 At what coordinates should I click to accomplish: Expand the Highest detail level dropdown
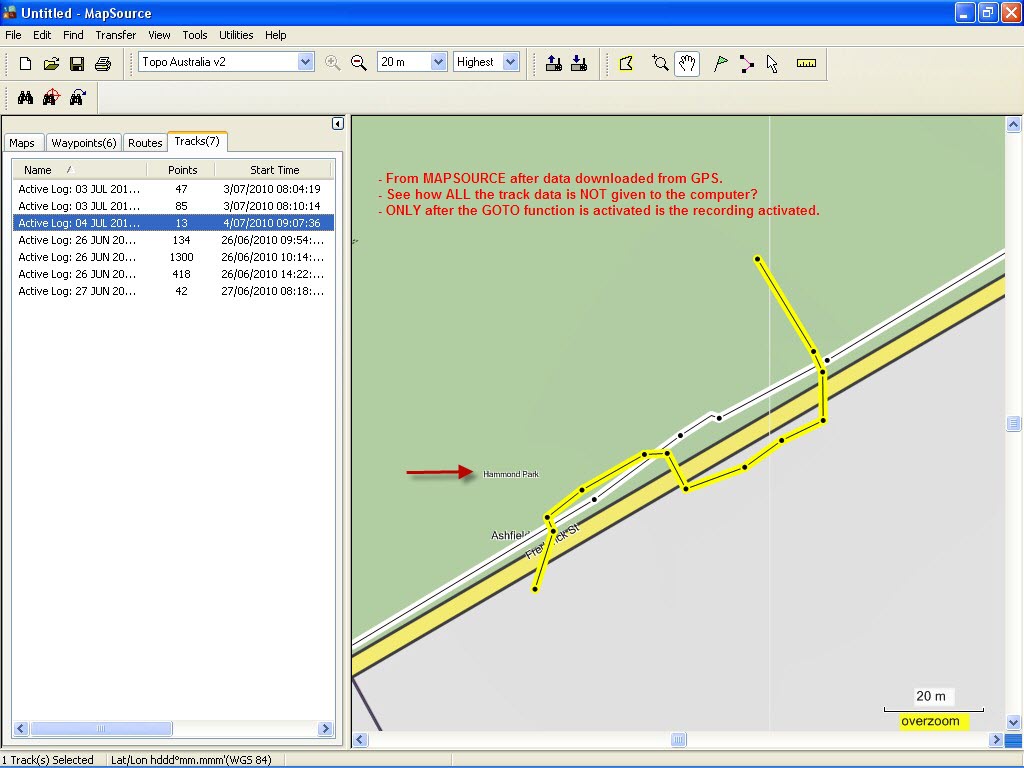pos(511,62)
